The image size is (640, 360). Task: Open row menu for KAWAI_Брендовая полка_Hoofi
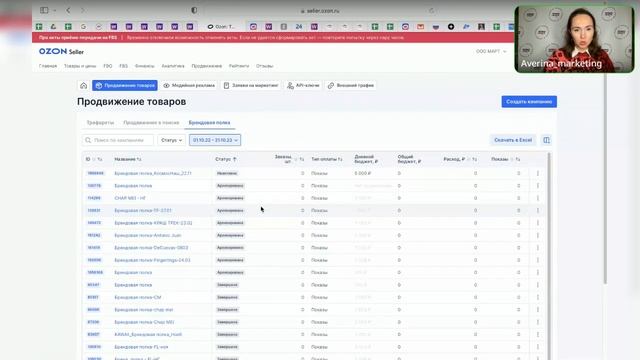[538, 334]
